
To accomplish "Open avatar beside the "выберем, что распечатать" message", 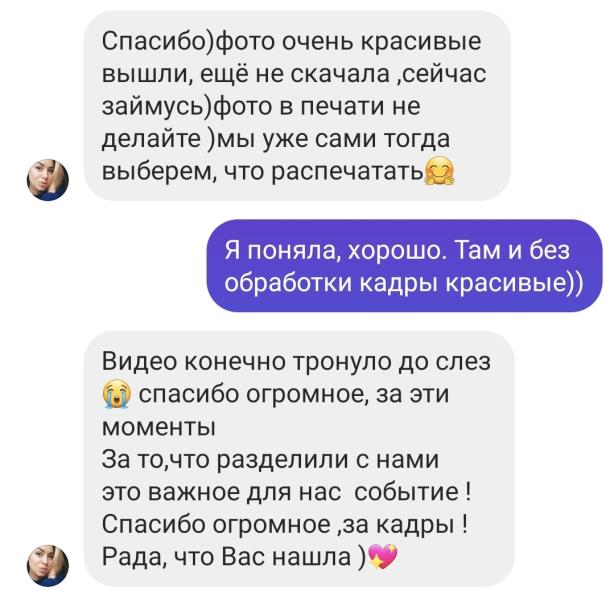I will tap(48, 180).
